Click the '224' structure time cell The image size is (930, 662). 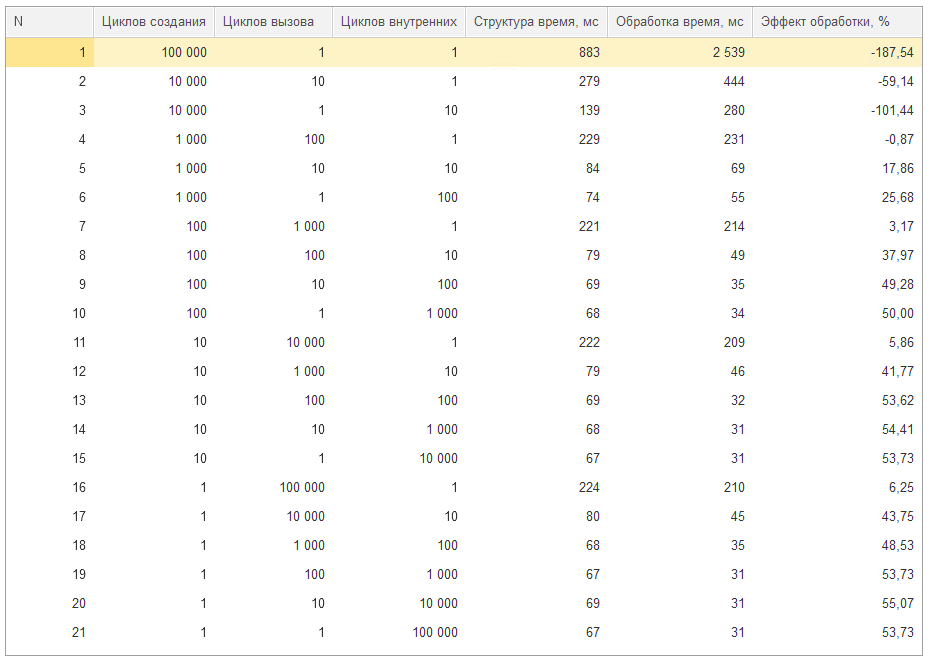click(536, 488)
